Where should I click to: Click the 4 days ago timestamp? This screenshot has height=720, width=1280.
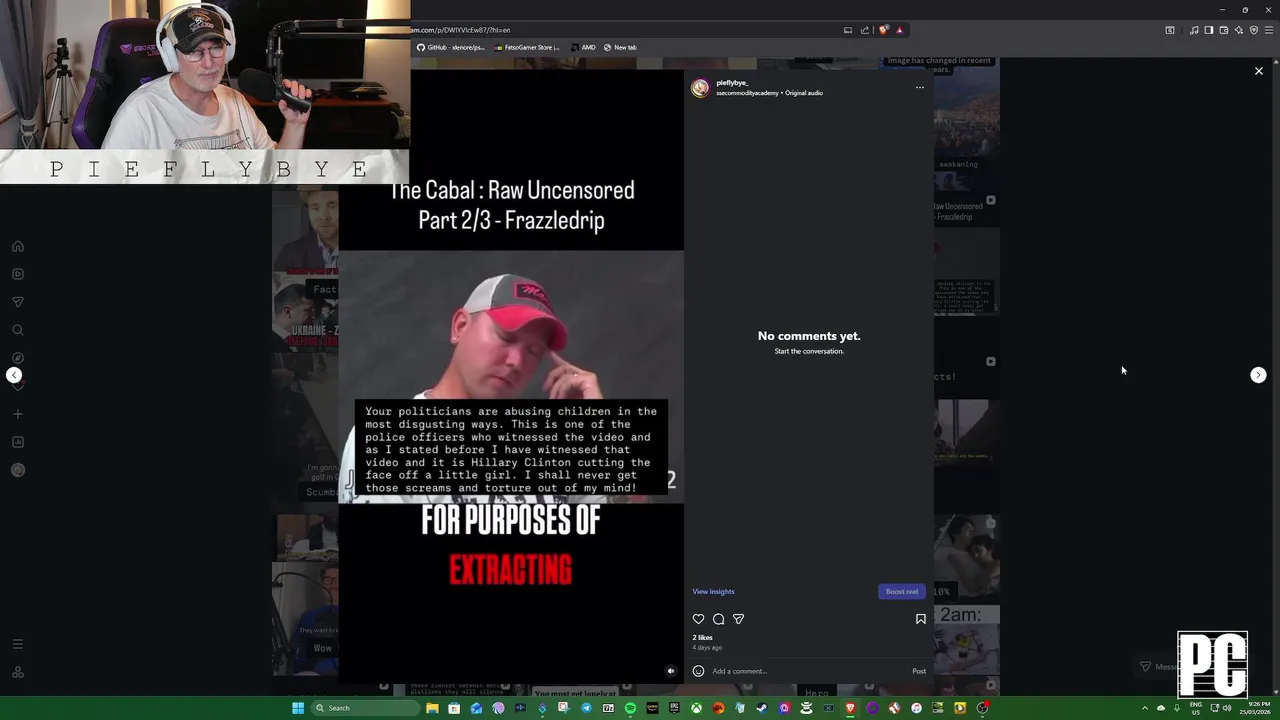click(x=707, y=647)
